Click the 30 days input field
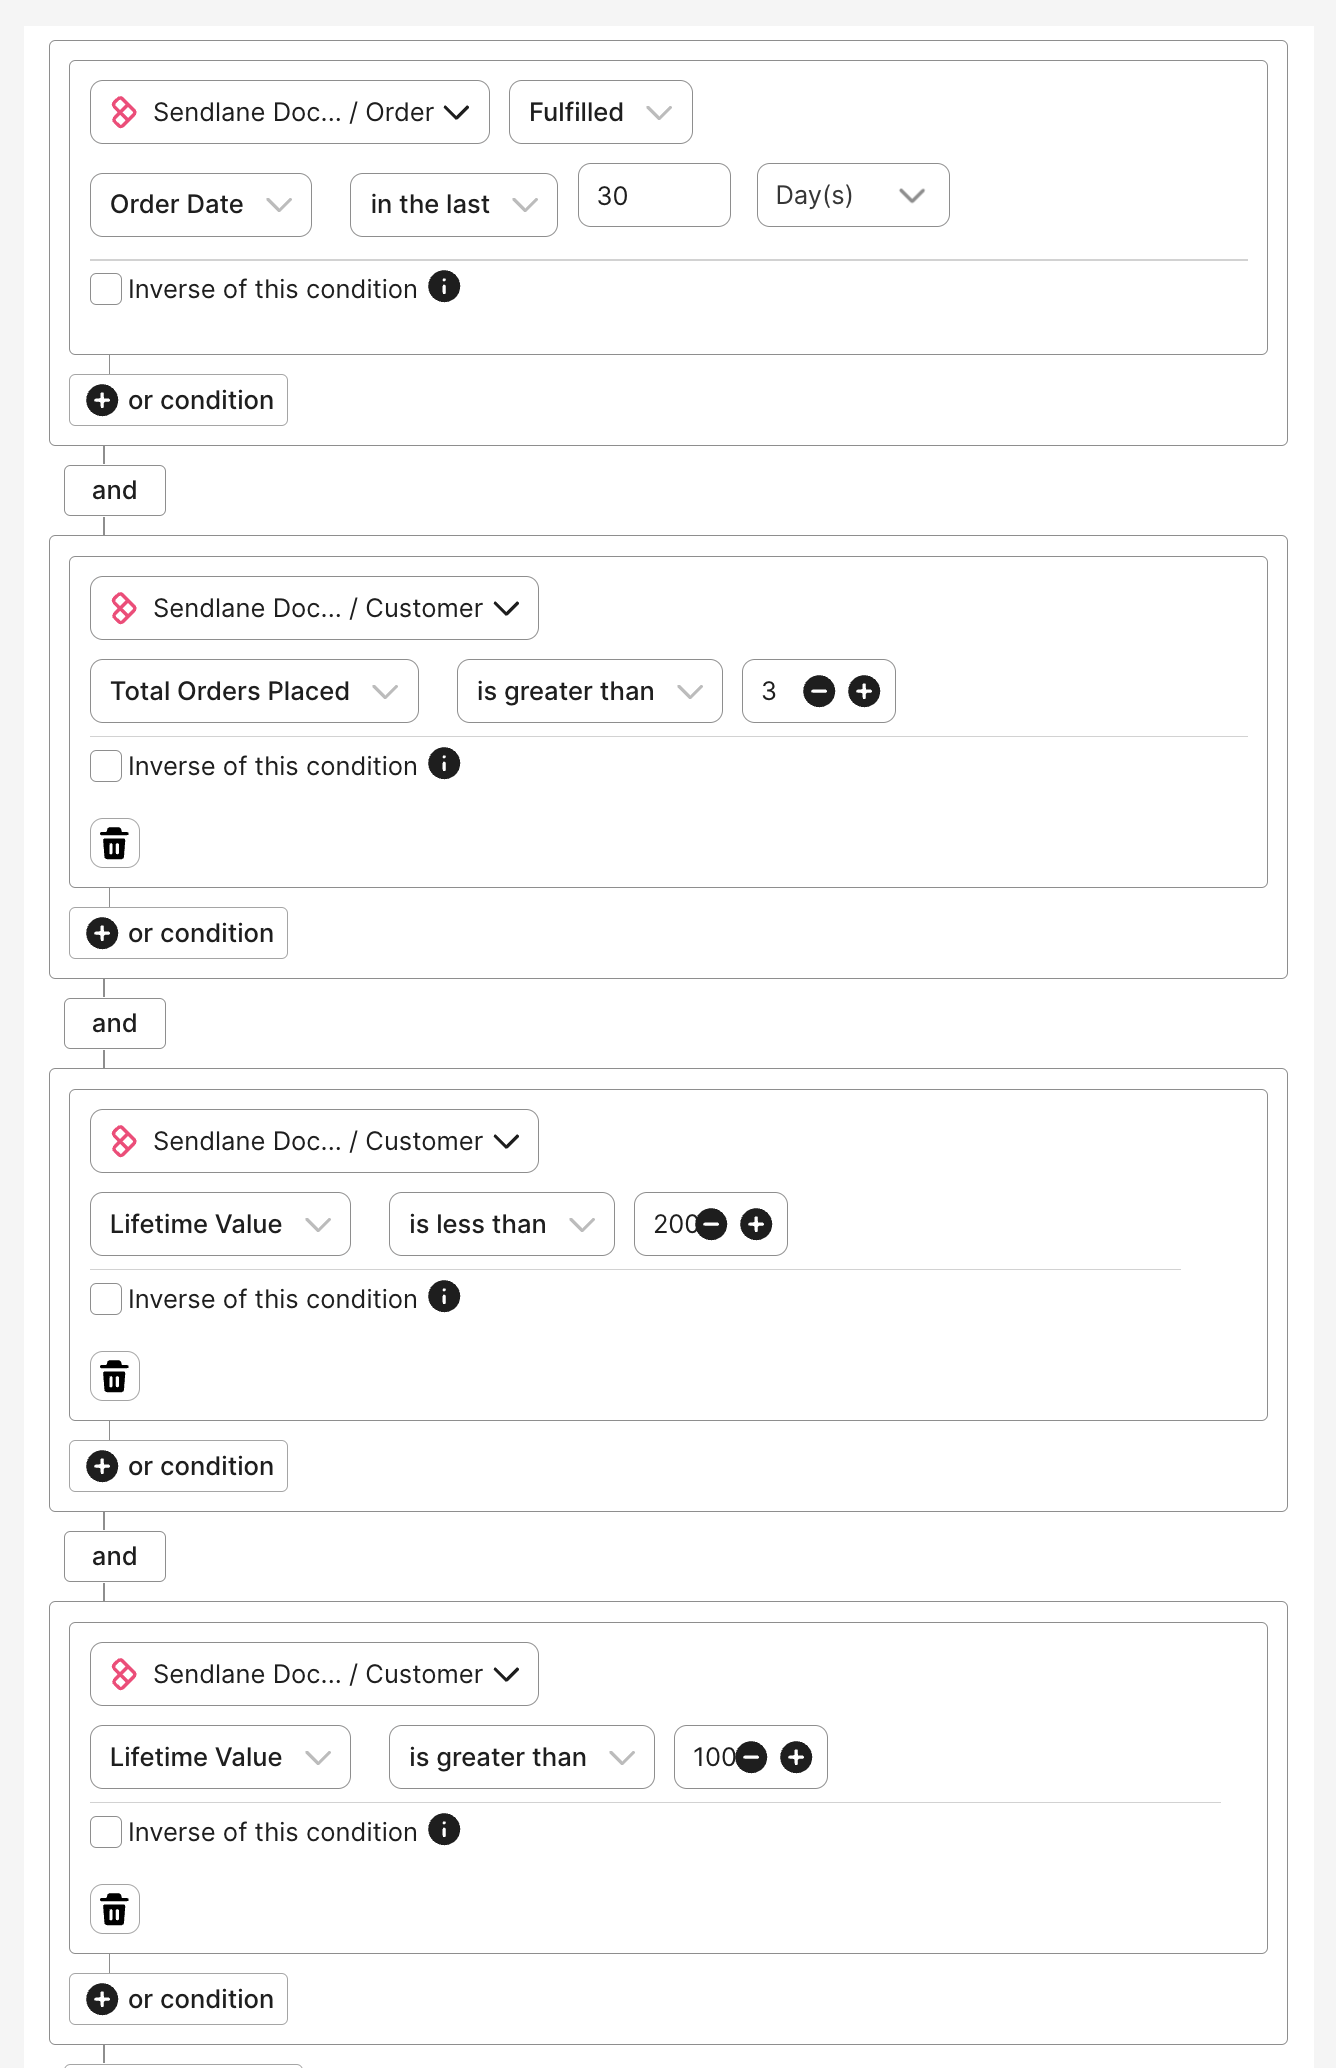Screen dimensions: 1336x2068 pyautogui.click(x=653, y=195)
